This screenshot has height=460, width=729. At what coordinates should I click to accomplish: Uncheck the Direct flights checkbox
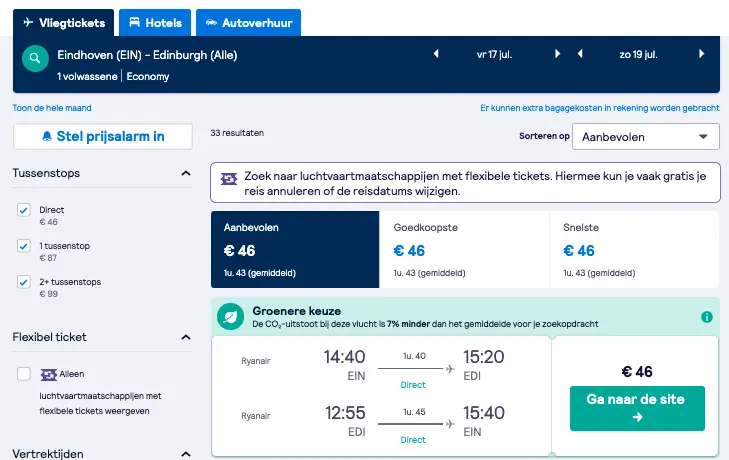24,210
